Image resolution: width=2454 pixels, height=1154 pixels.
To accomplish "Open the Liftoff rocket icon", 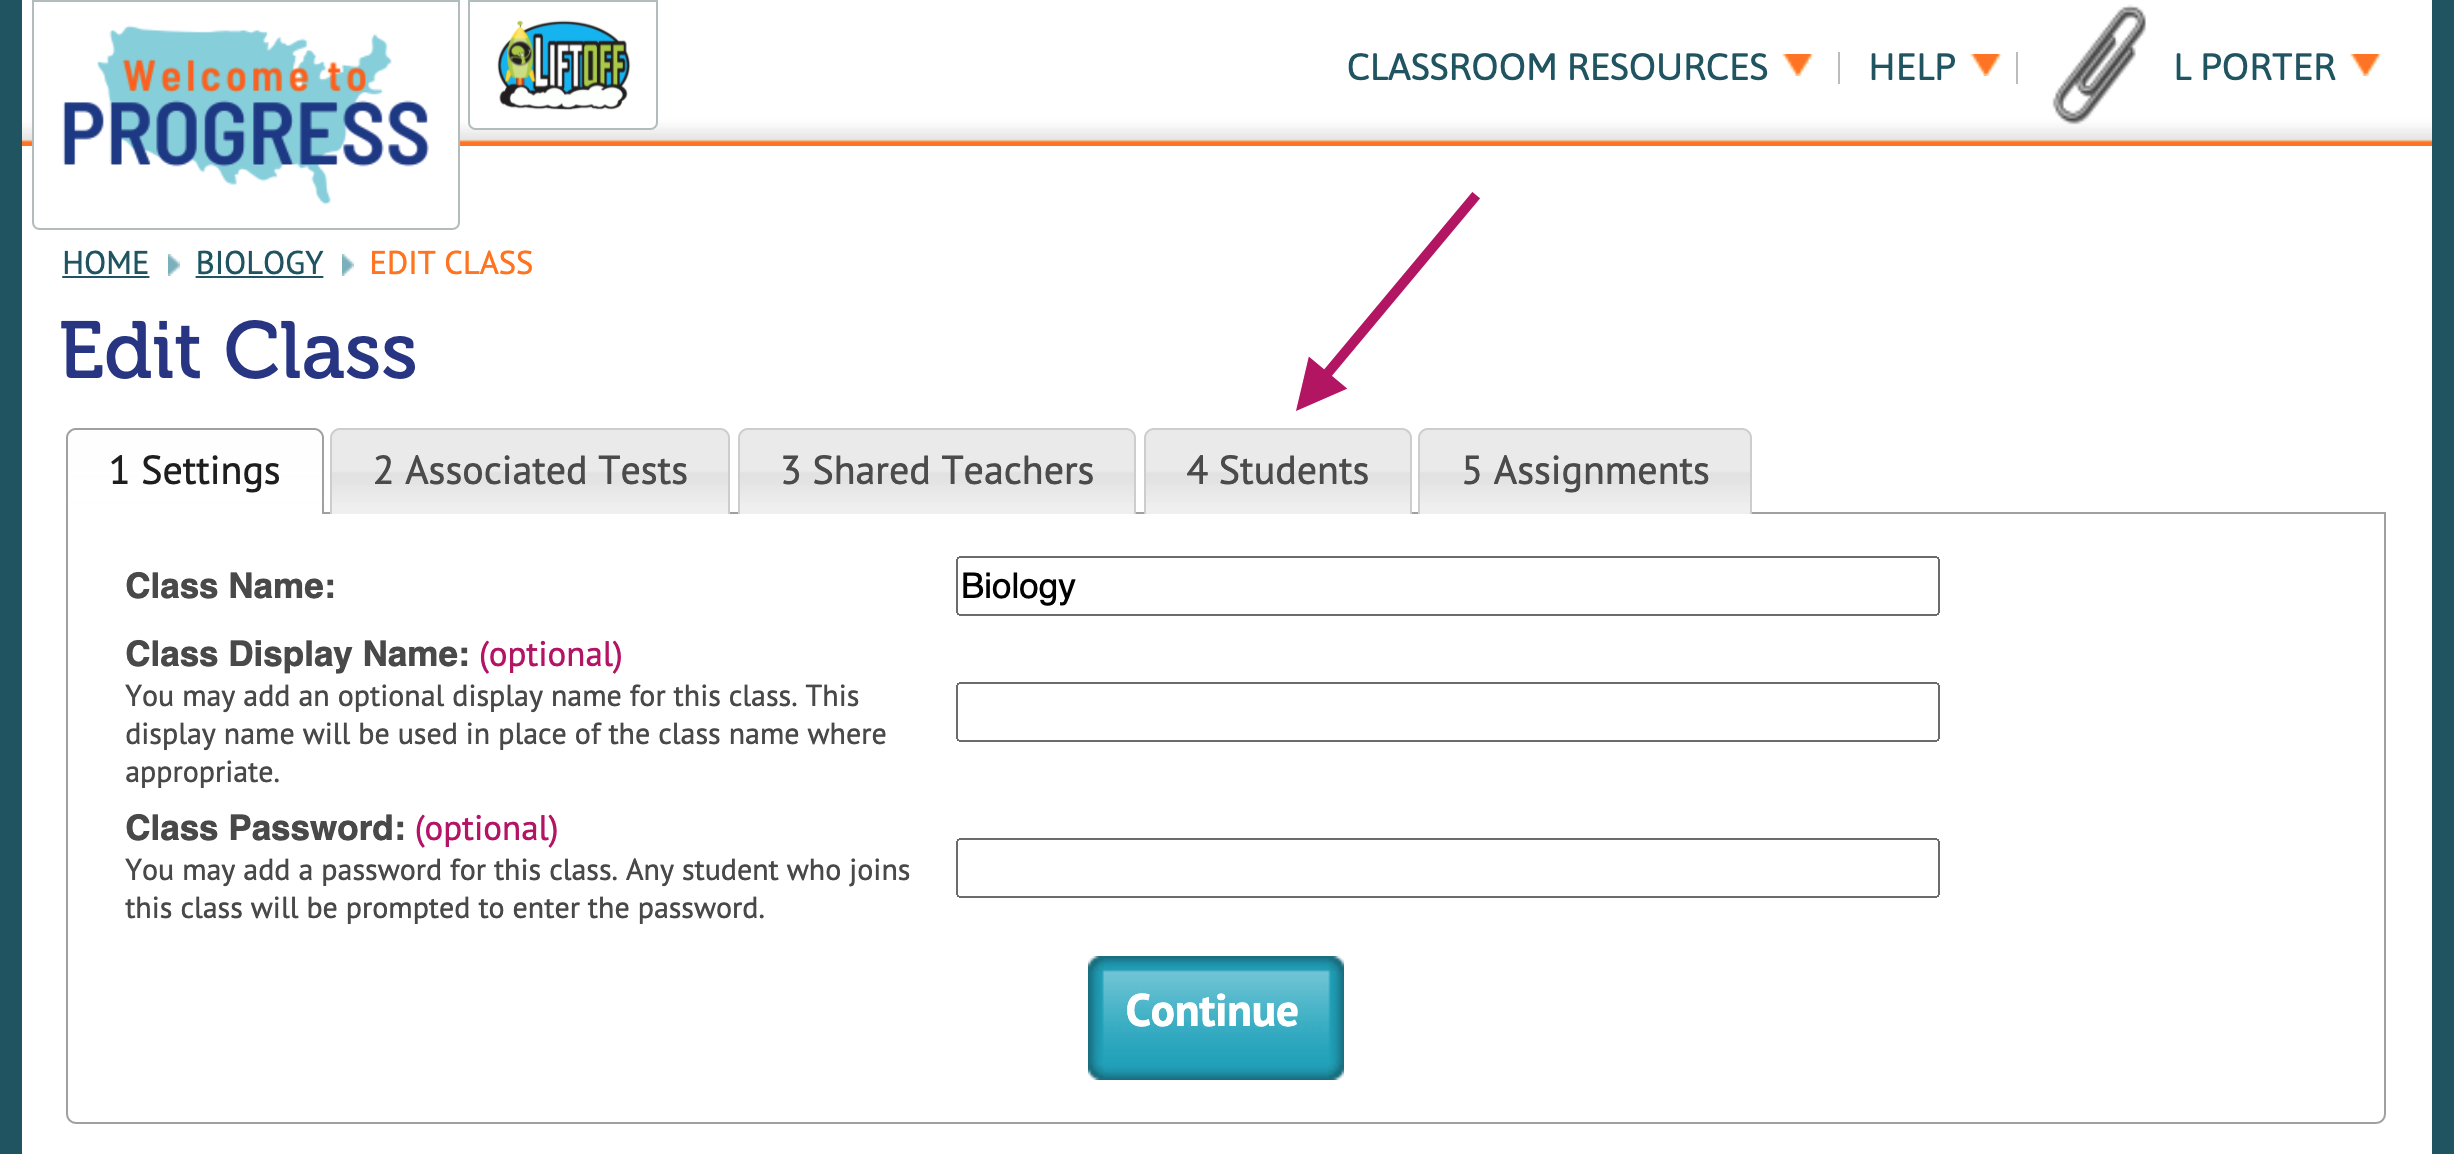I will coord(563,65).
